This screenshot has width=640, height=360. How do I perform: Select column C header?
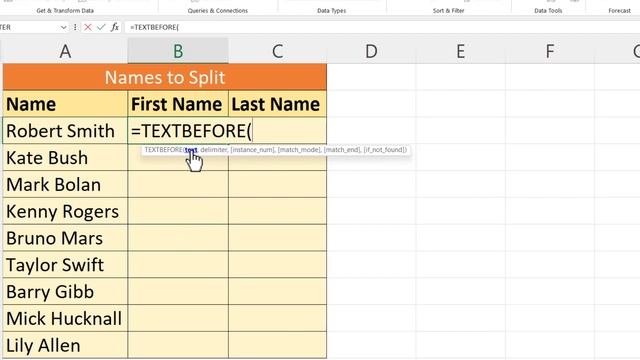pos(278,51)
